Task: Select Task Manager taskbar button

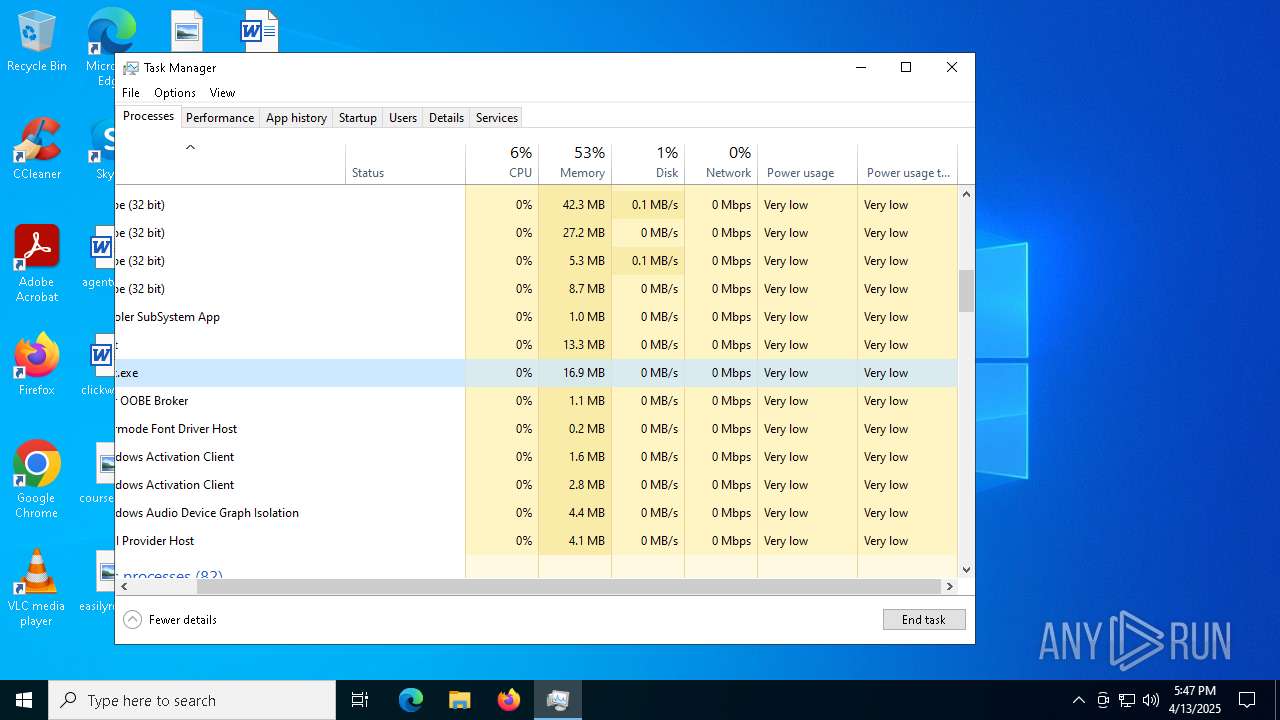Action: 557,700
